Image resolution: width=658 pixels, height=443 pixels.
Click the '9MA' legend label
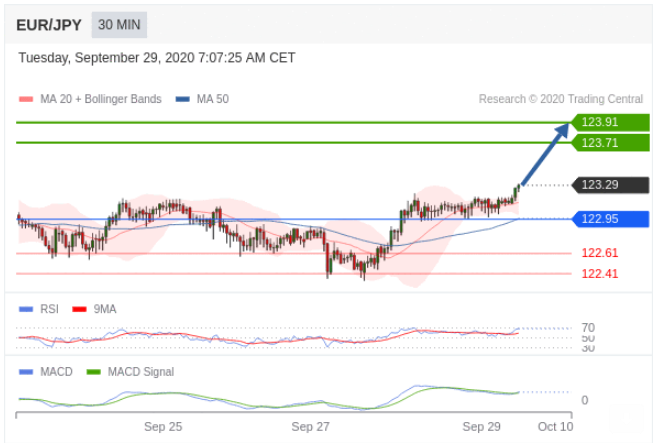(105, 309)
